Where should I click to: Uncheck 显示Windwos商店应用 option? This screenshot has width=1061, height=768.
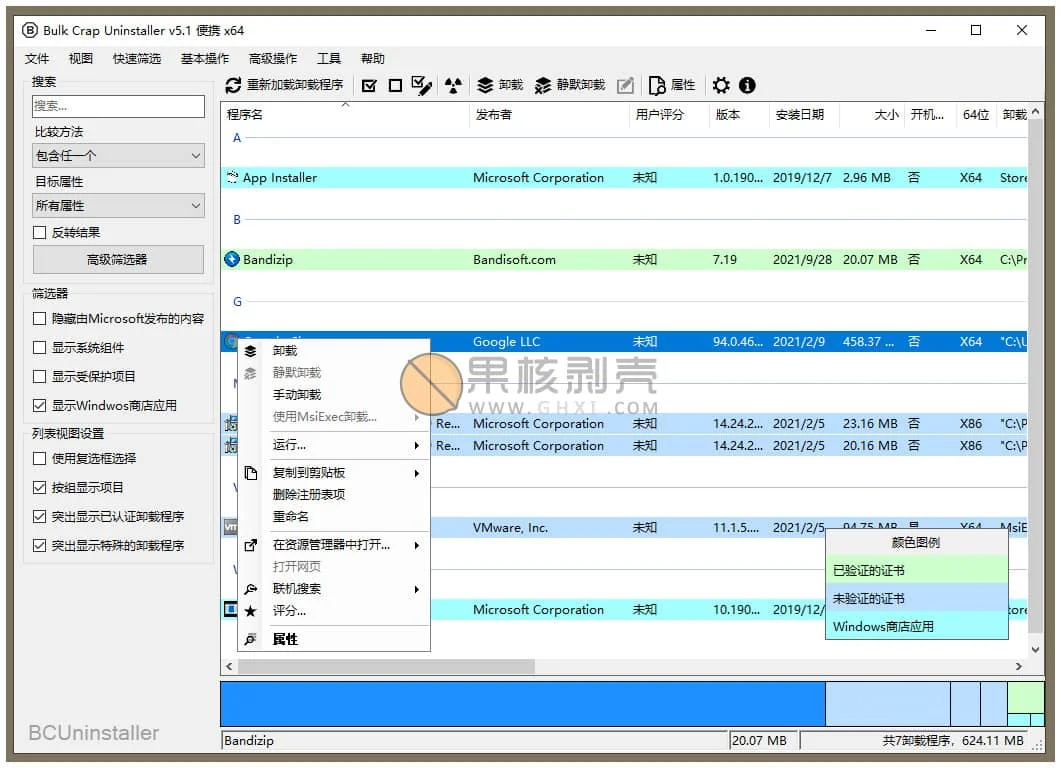(39, 406)
